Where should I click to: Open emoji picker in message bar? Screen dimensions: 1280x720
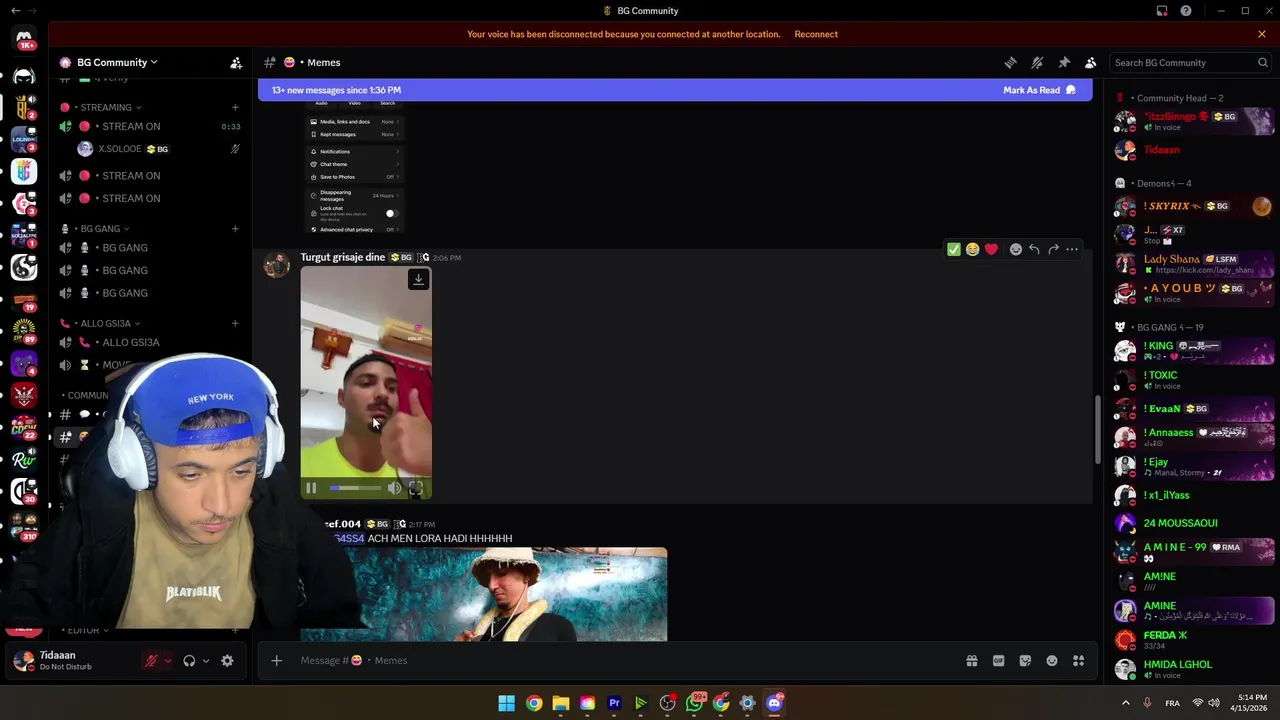pos(1052,661)
